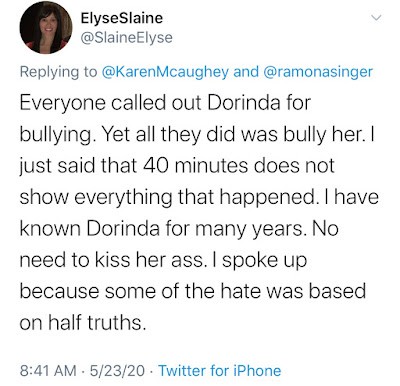Open the Twitter for iPhone source link

tap(220, 371)
